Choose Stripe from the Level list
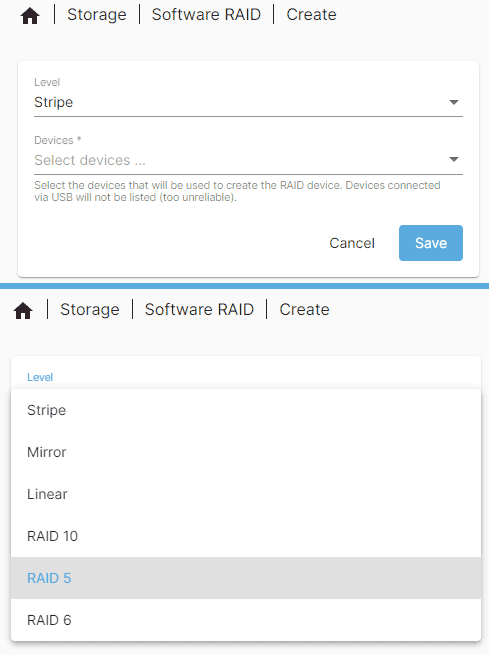The height and width of the screenshot is (655, 489). click(246, 410)
